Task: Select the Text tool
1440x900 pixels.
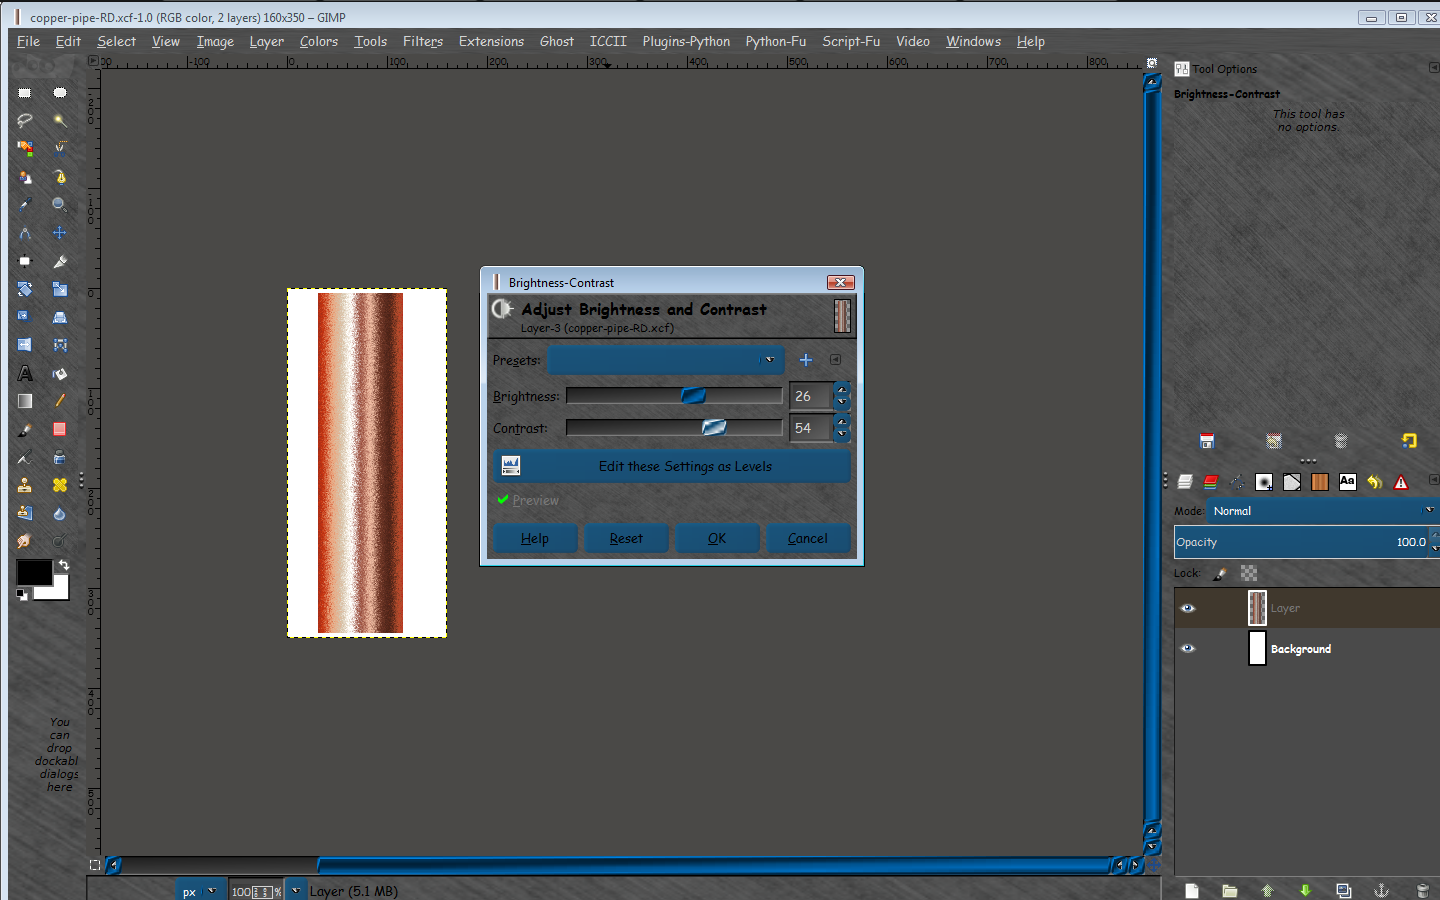Action: [x=25, y=373]
